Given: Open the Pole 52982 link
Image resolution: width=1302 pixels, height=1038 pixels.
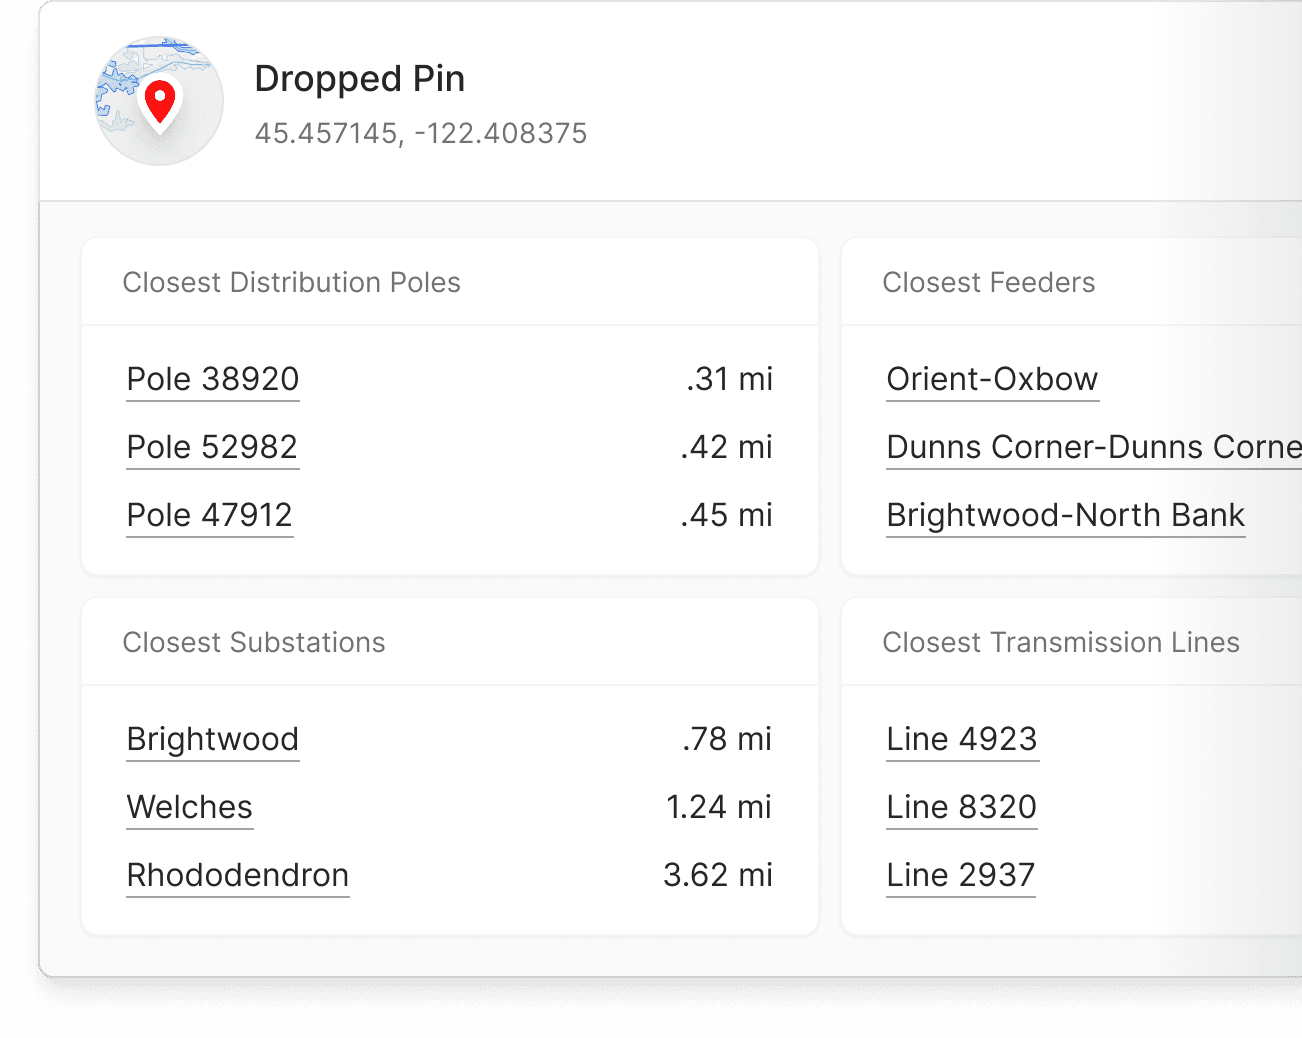Looking at the screenshot, I should click(x=212, y=447).
